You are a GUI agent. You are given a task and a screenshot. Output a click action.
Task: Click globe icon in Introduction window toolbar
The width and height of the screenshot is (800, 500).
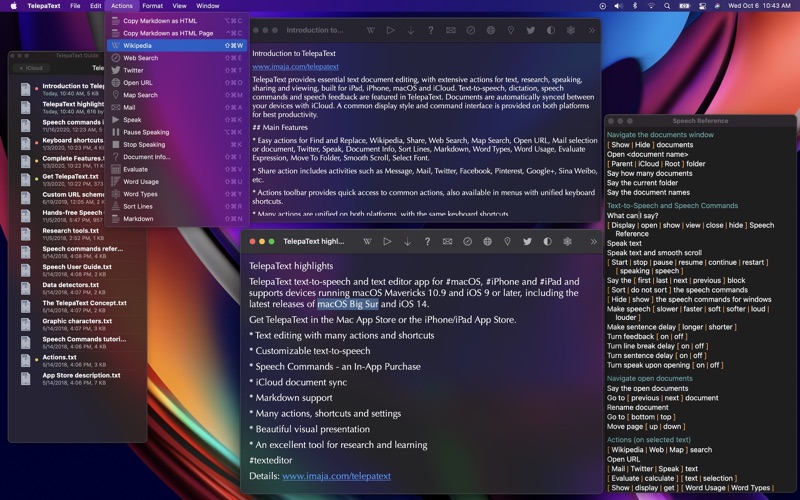click(490, 30)
